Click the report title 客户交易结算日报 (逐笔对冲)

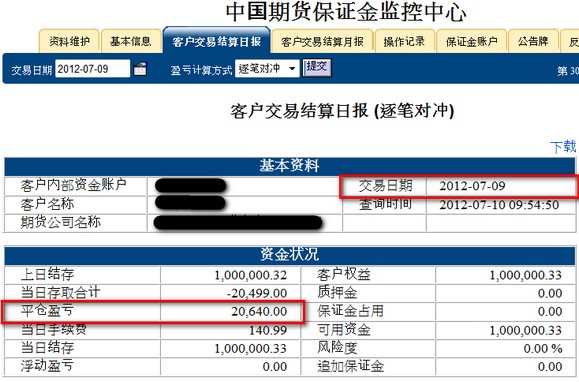(x=342, y=111)
